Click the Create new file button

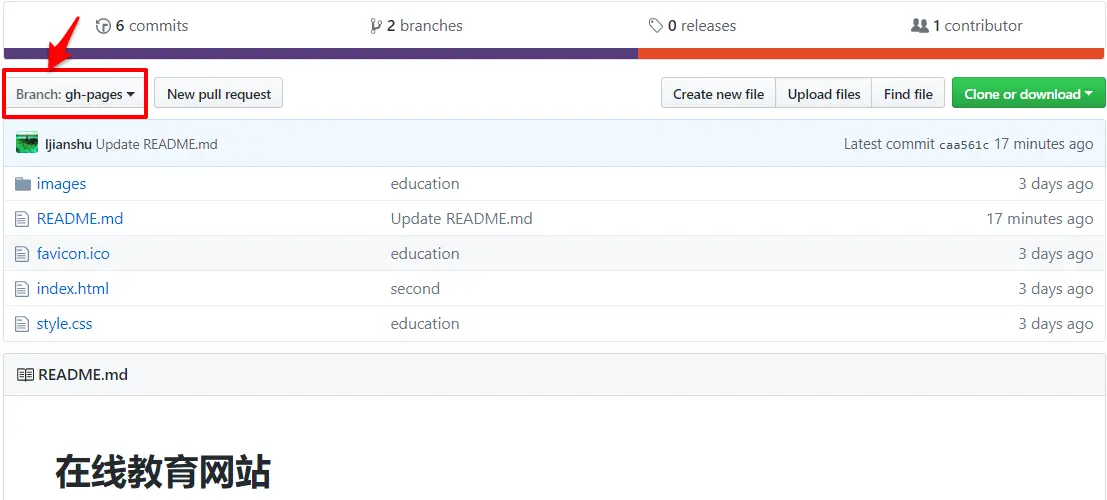pos(718,93)
